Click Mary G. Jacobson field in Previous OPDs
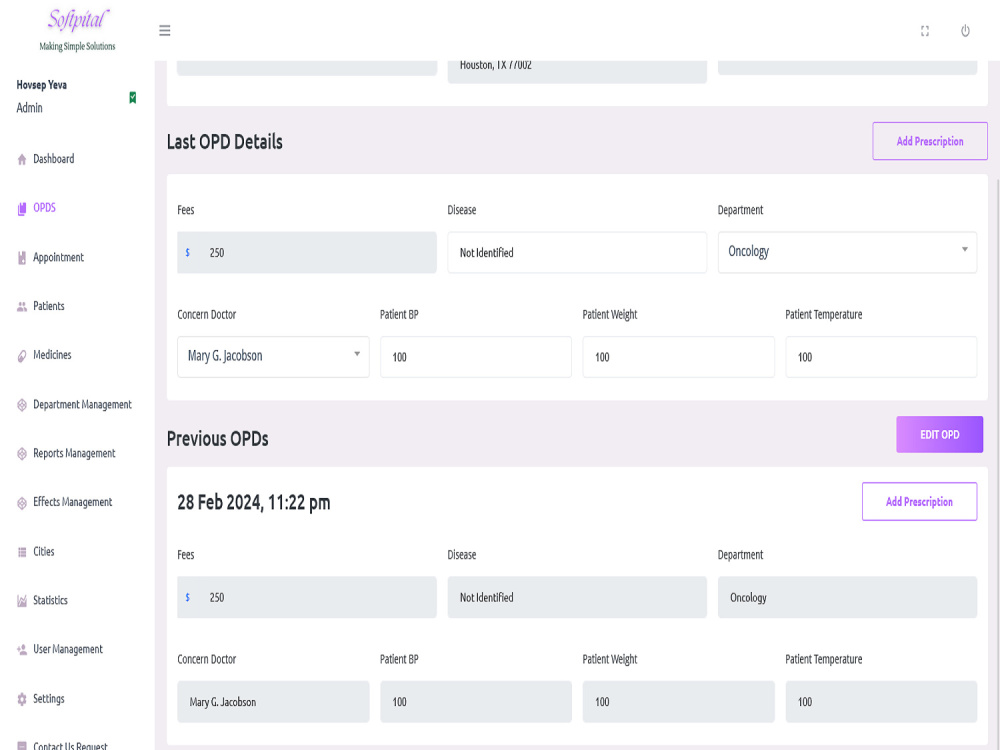Viewport: 1000px width, 750px height. coord(273,702)
